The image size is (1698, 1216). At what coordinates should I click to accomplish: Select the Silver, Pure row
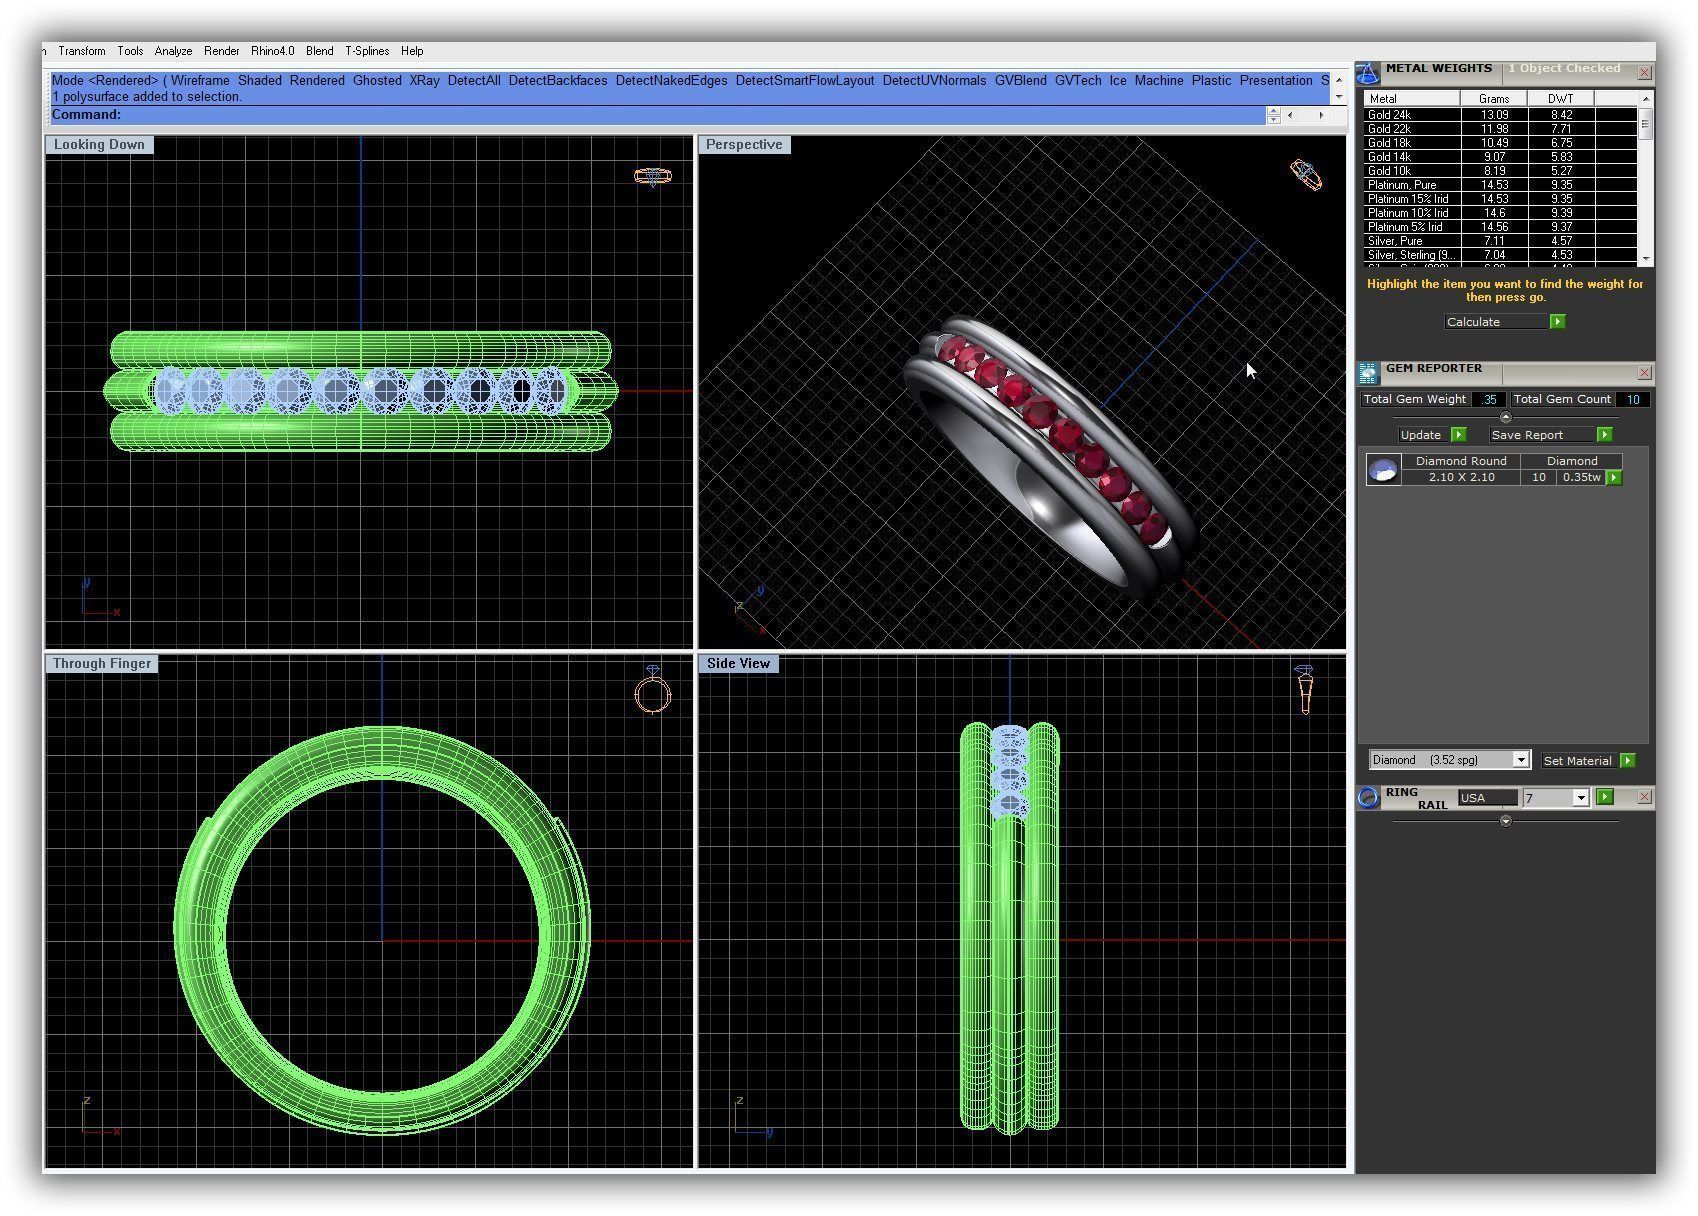[x=1501, y=241]
